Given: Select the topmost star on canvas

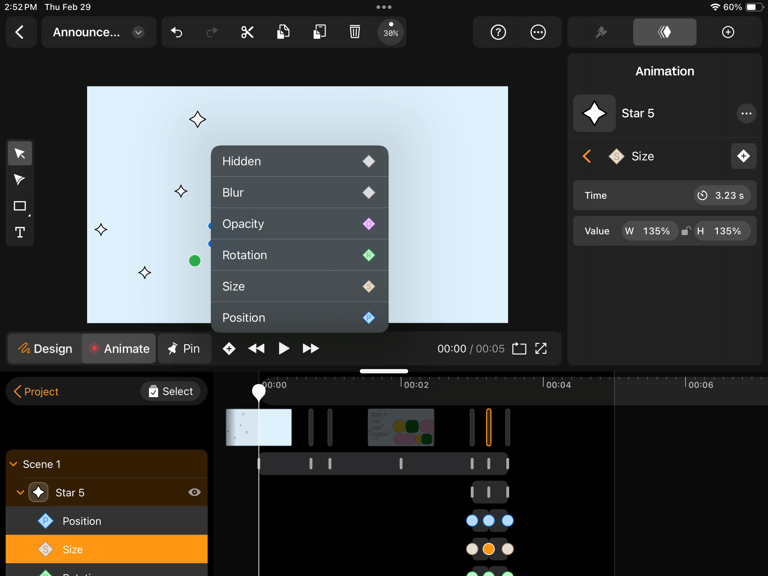Looking at the screenshot, I should click(197, 119).
